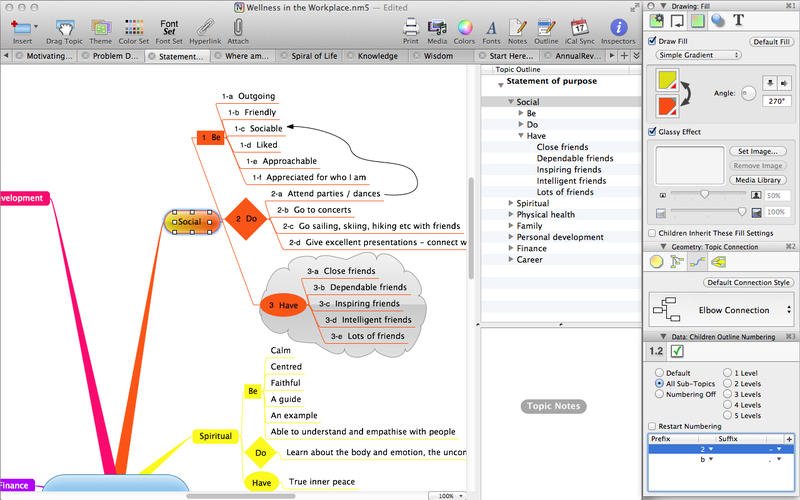This screenshot has height=500, width=800.
Task: Disable the Glassy Effect checkbox
Action: pyautogui.click(x=653, y=131)
